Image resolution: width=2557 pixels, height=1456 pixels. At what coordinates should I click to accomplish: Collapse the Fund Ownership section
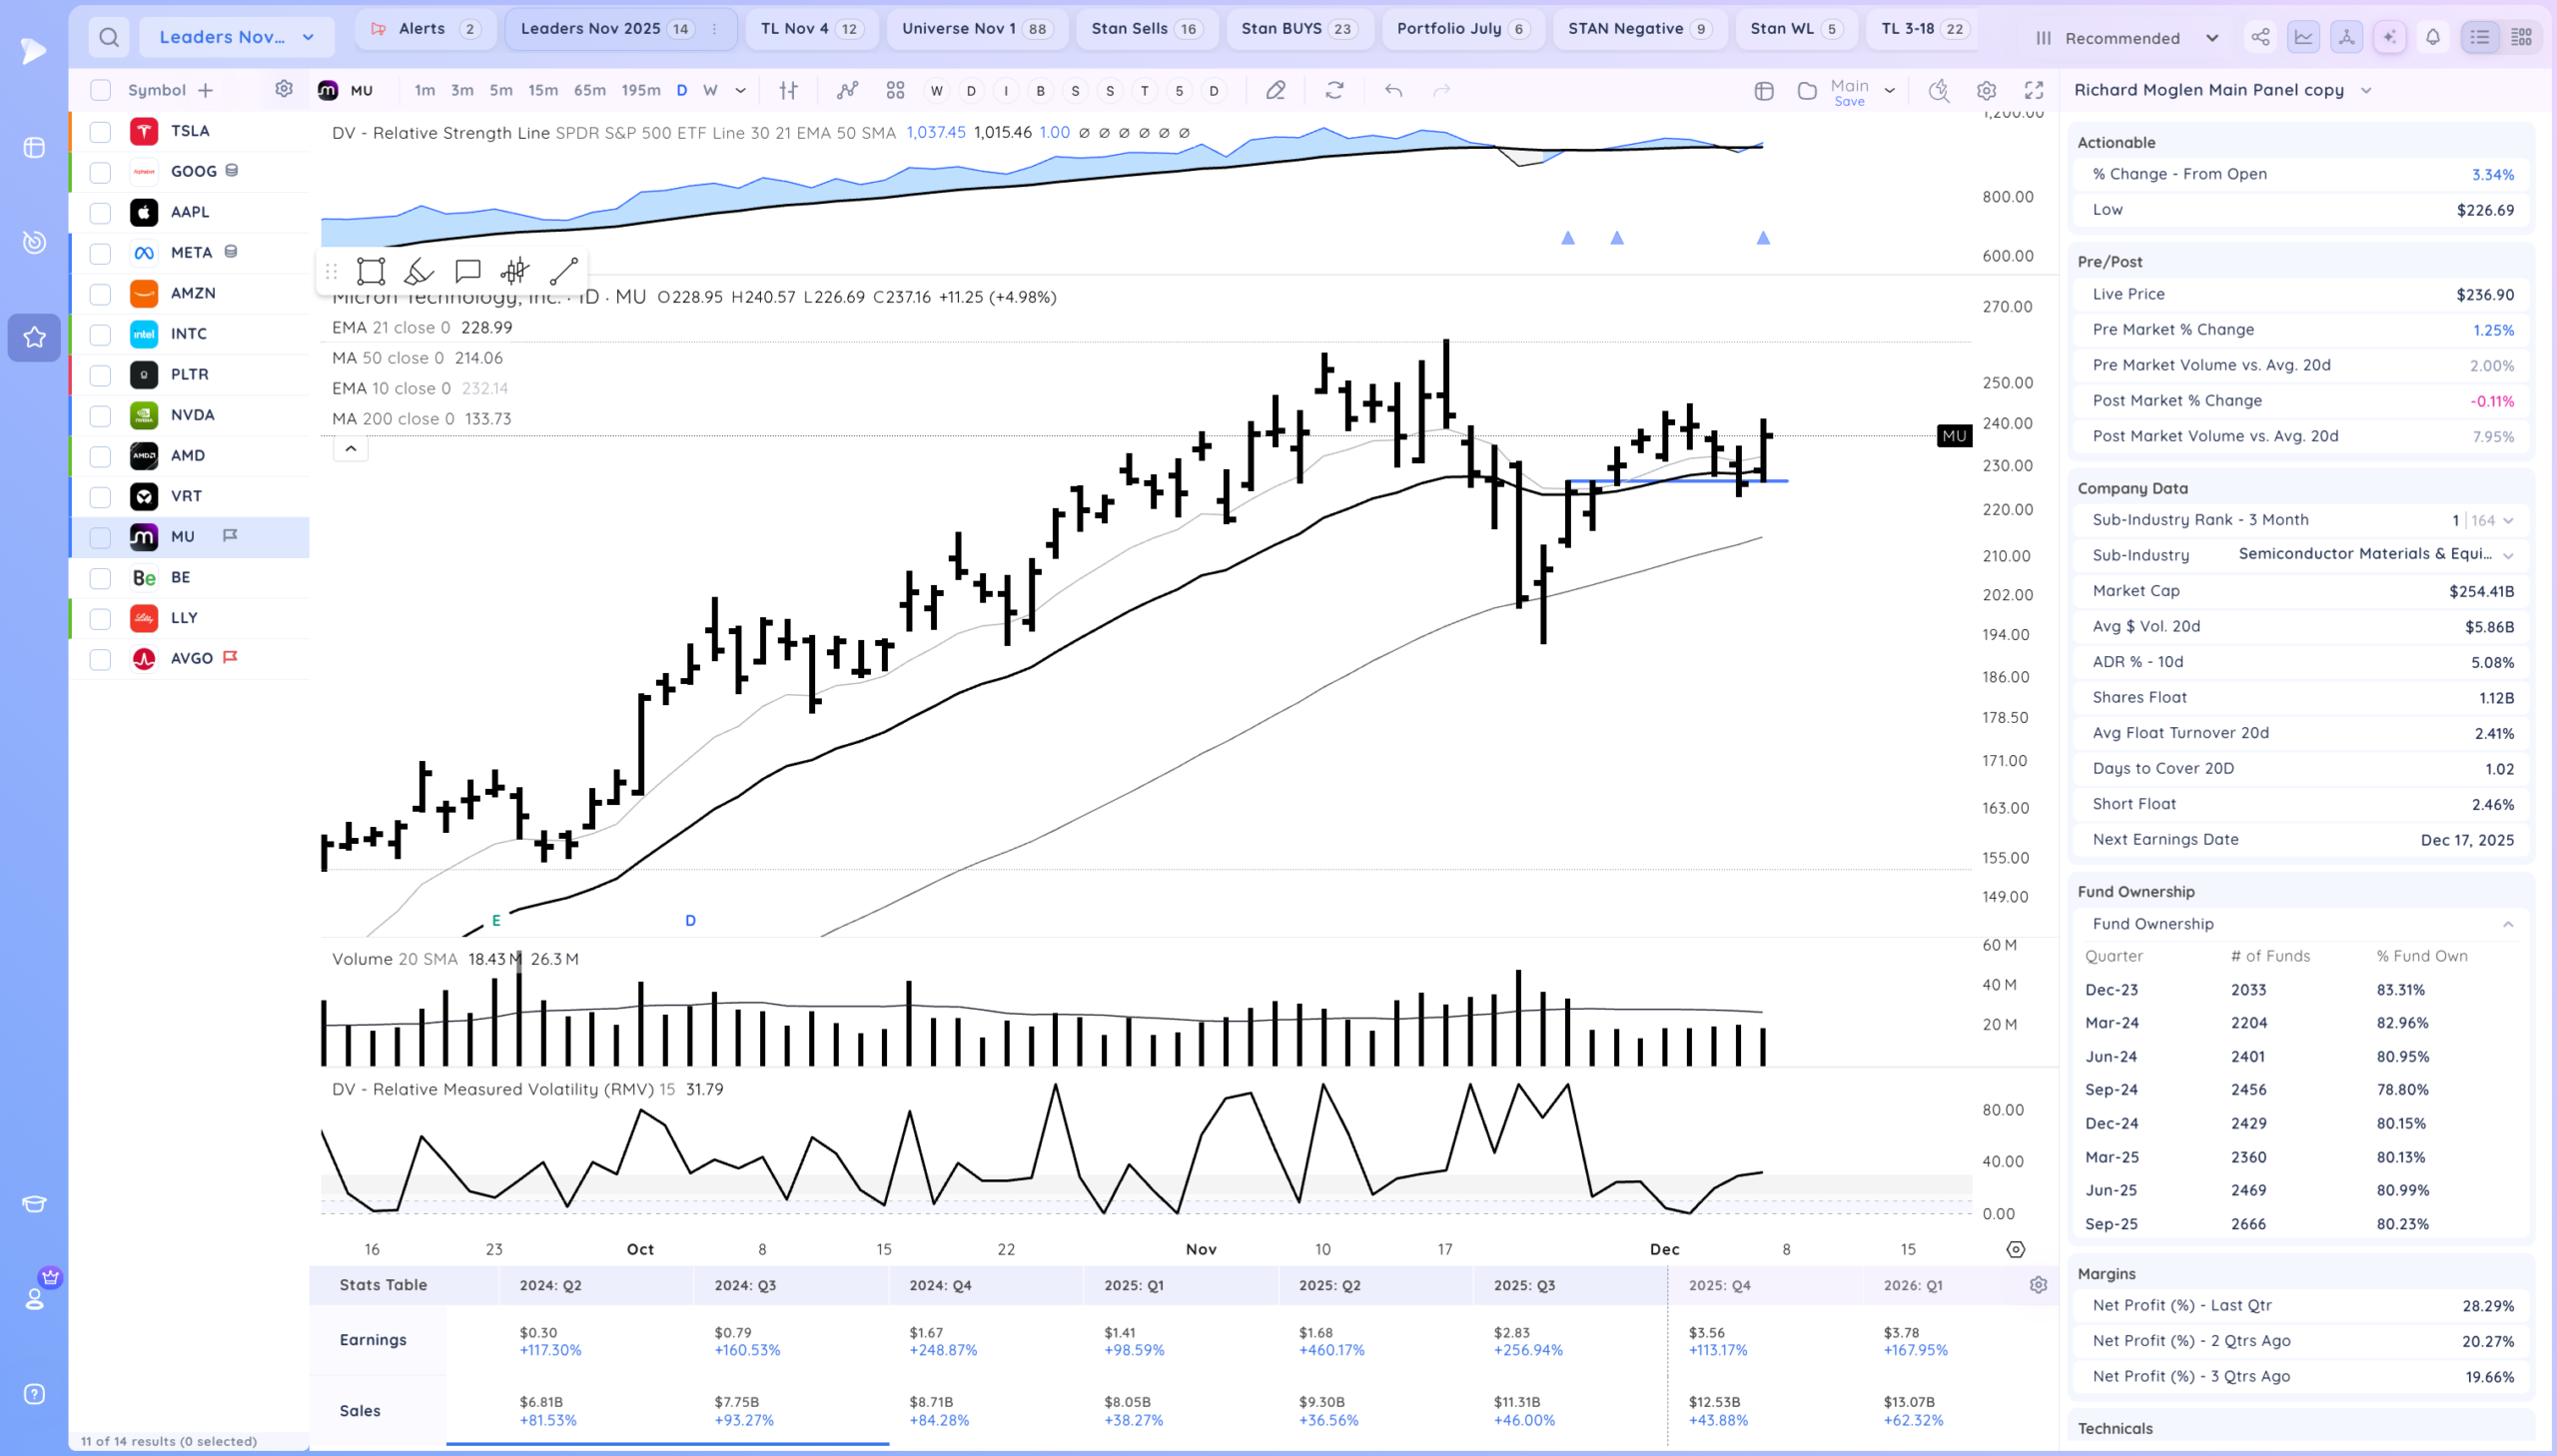point(2508,924)
